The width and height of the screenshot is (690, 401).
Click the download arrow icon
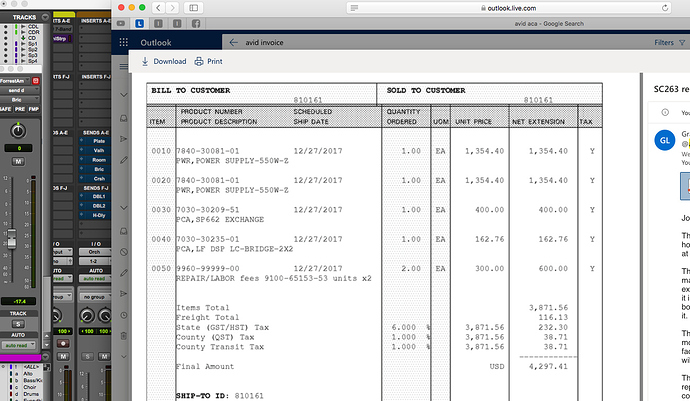145,61
